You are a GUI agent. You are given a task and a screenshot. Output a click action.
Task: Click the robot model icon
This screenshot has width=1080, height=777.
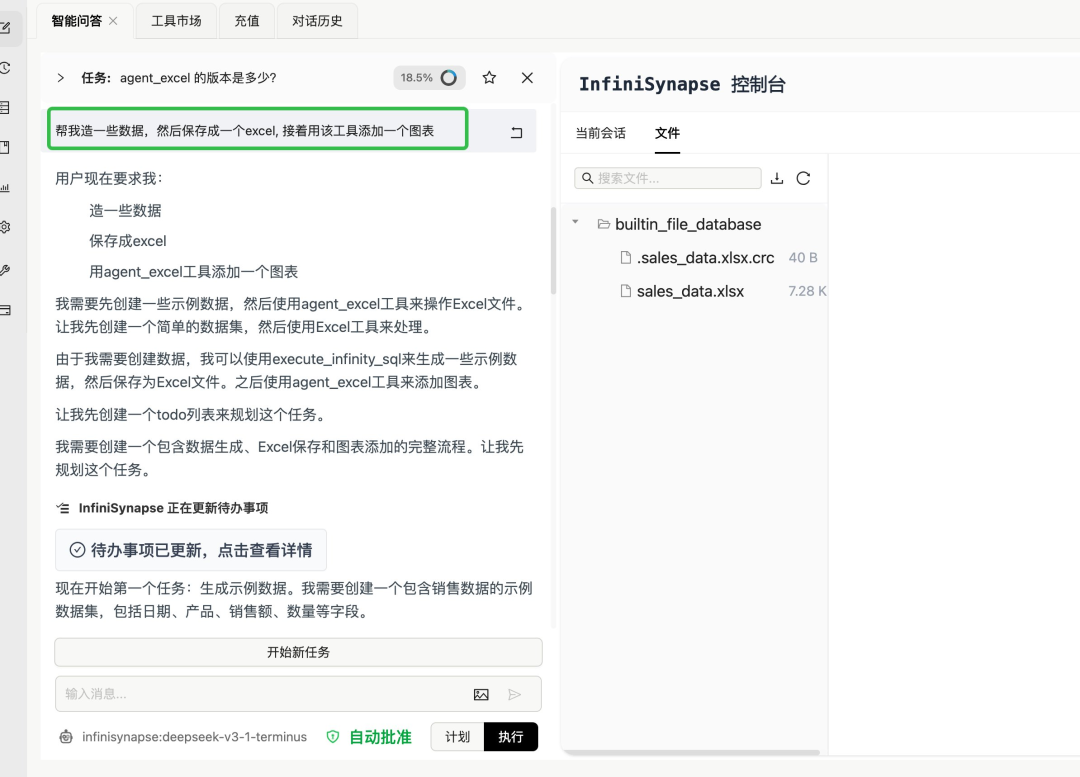[65, 737]
